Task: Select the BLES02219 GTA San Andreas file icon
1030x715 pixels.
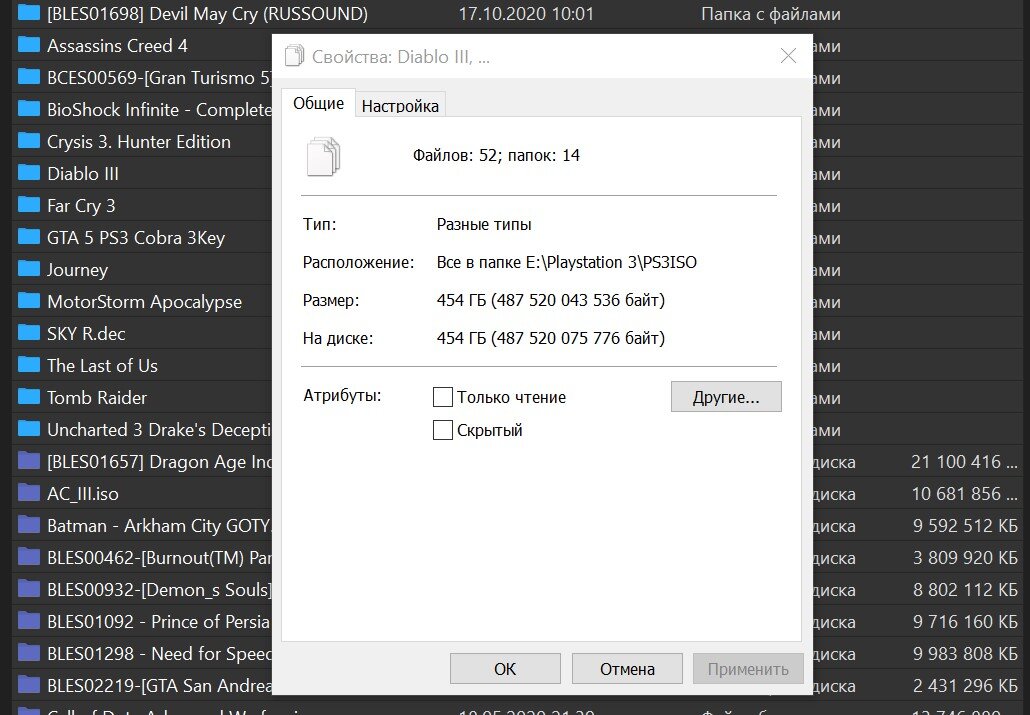Action: click(28, 685)
